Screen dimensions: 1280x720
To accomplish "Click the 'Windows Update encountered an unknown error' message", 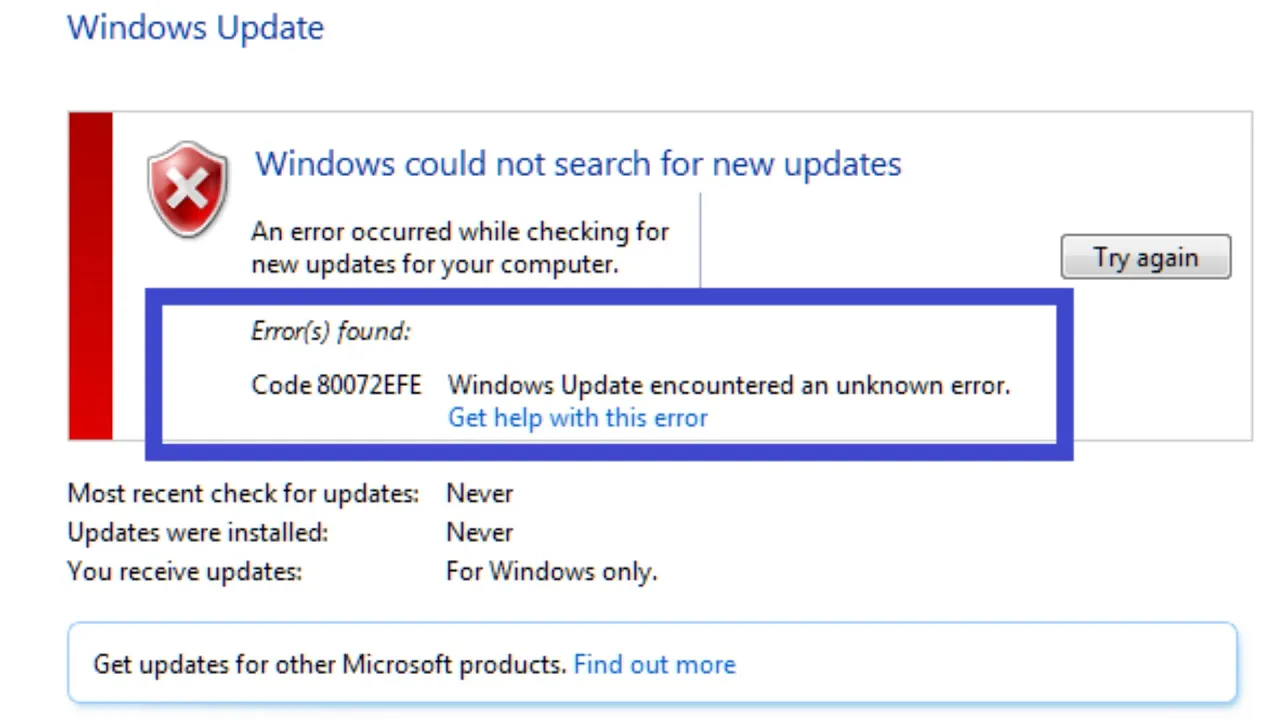I will click(729, 385).
